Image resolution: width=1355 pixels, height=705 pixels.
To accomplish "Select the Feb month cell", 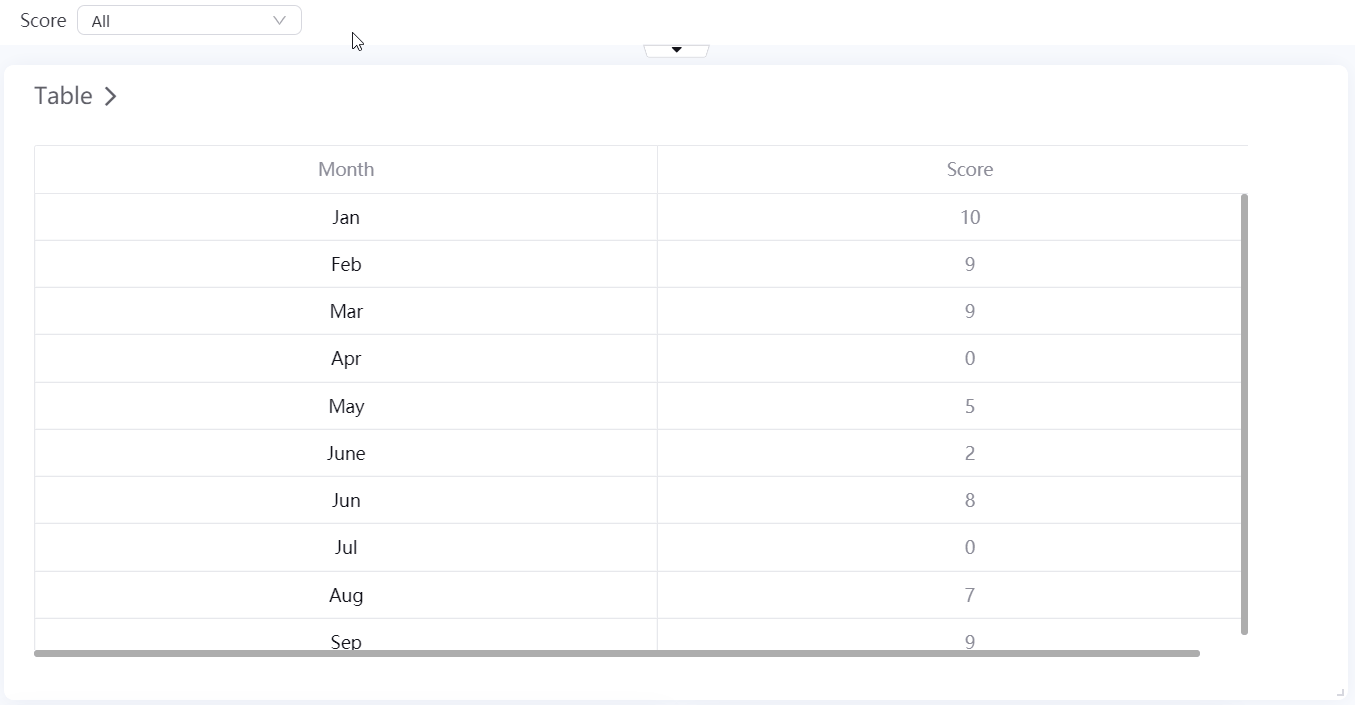I will click(x=346, y=264).
